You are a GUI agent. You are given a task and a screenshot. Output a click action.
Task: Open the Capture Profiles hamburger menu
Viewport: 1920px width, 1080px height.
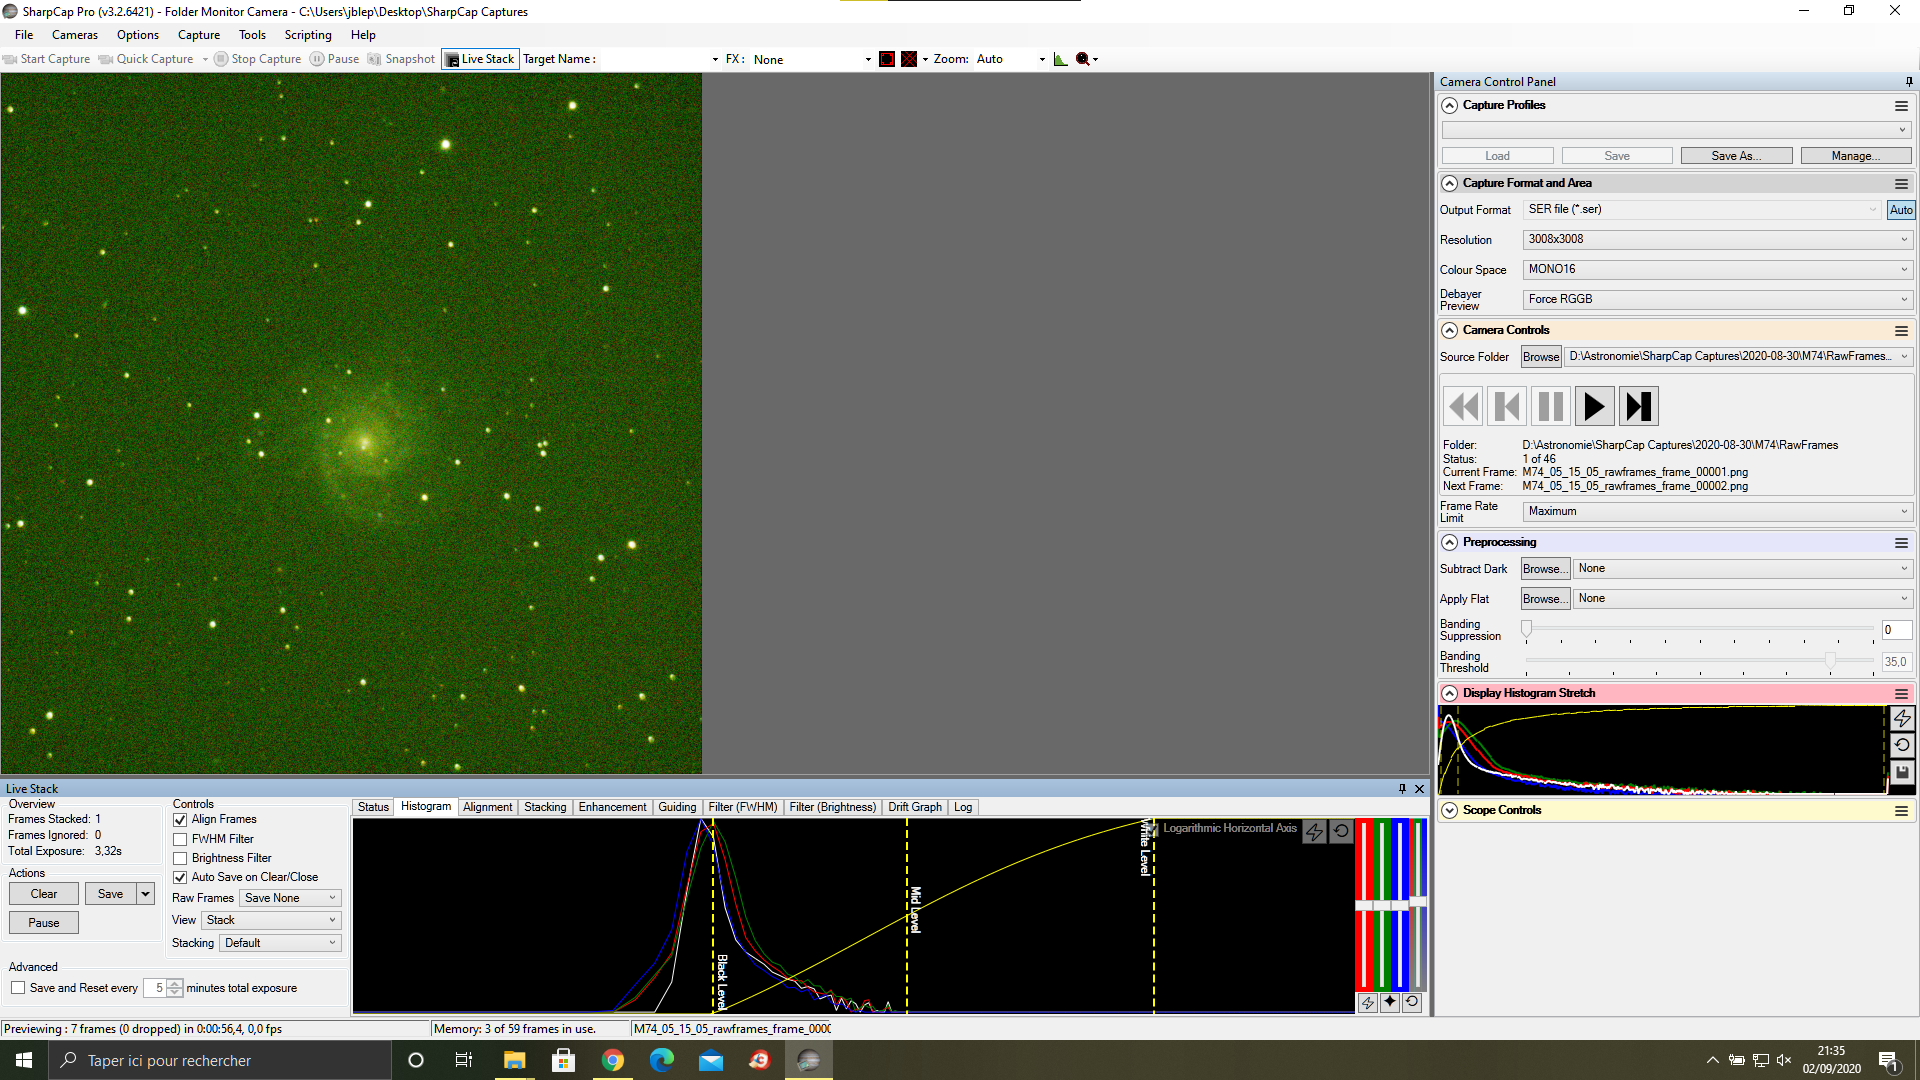click(1901, 106)
